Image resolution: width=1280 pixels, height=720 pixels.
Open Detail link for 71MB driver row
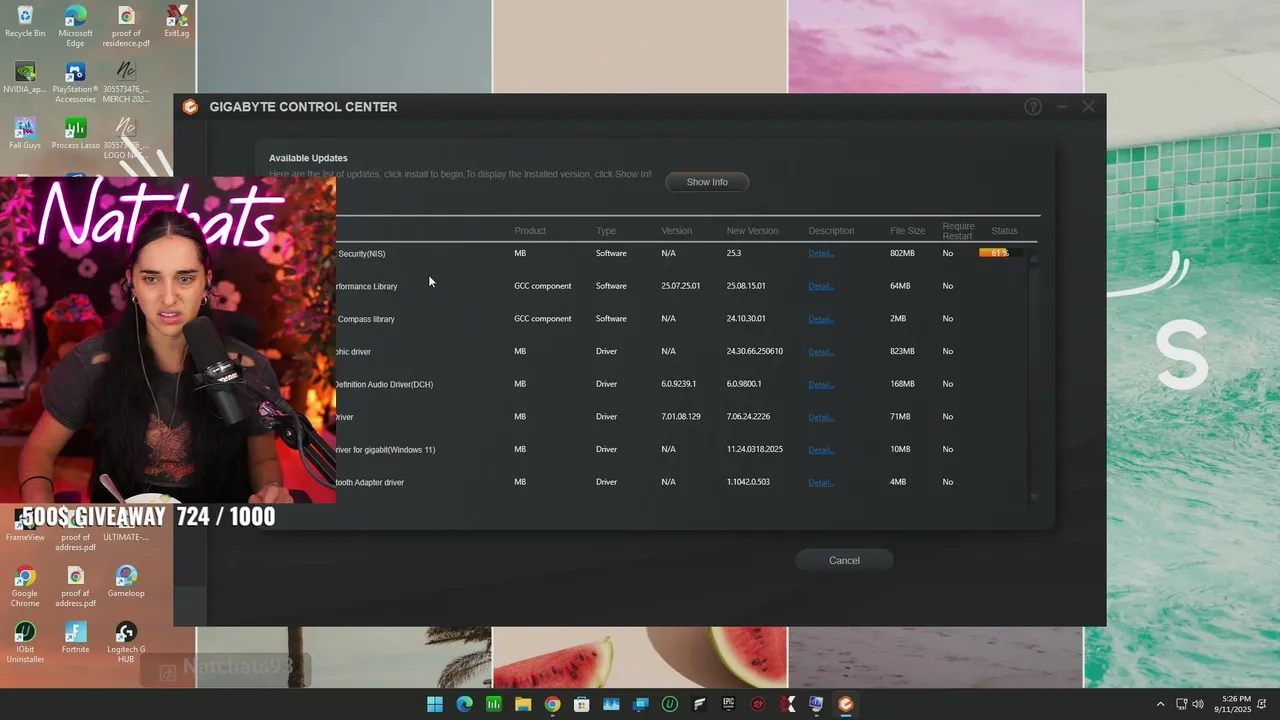click(821, 417)
